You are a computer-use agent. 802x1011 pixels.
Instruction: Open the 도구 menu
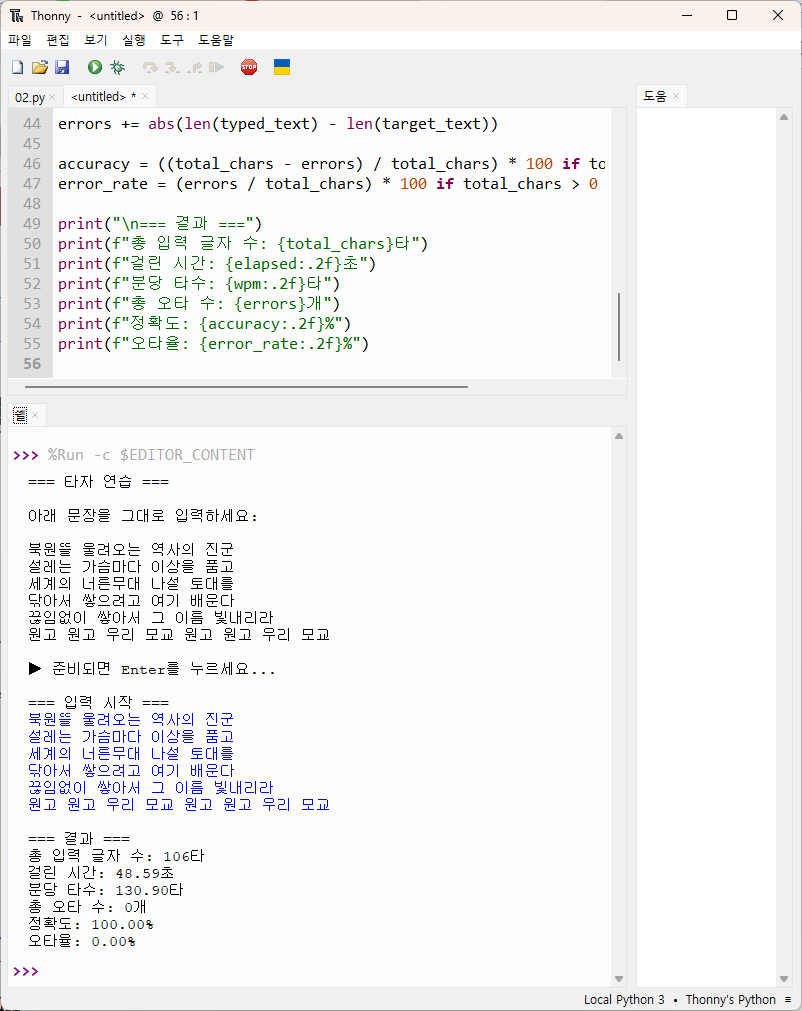[172, 40]
